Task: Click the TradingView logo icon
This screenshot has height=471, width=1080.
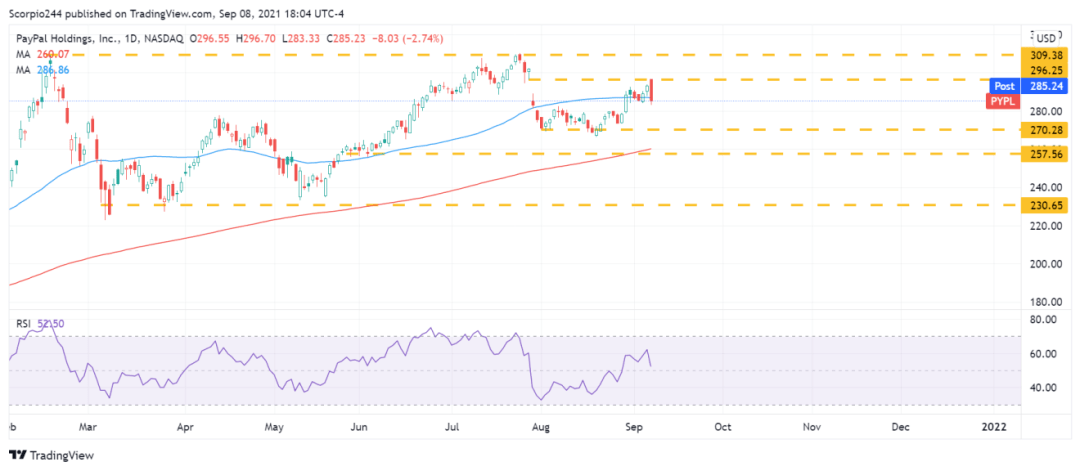Action: coord(18,455)
